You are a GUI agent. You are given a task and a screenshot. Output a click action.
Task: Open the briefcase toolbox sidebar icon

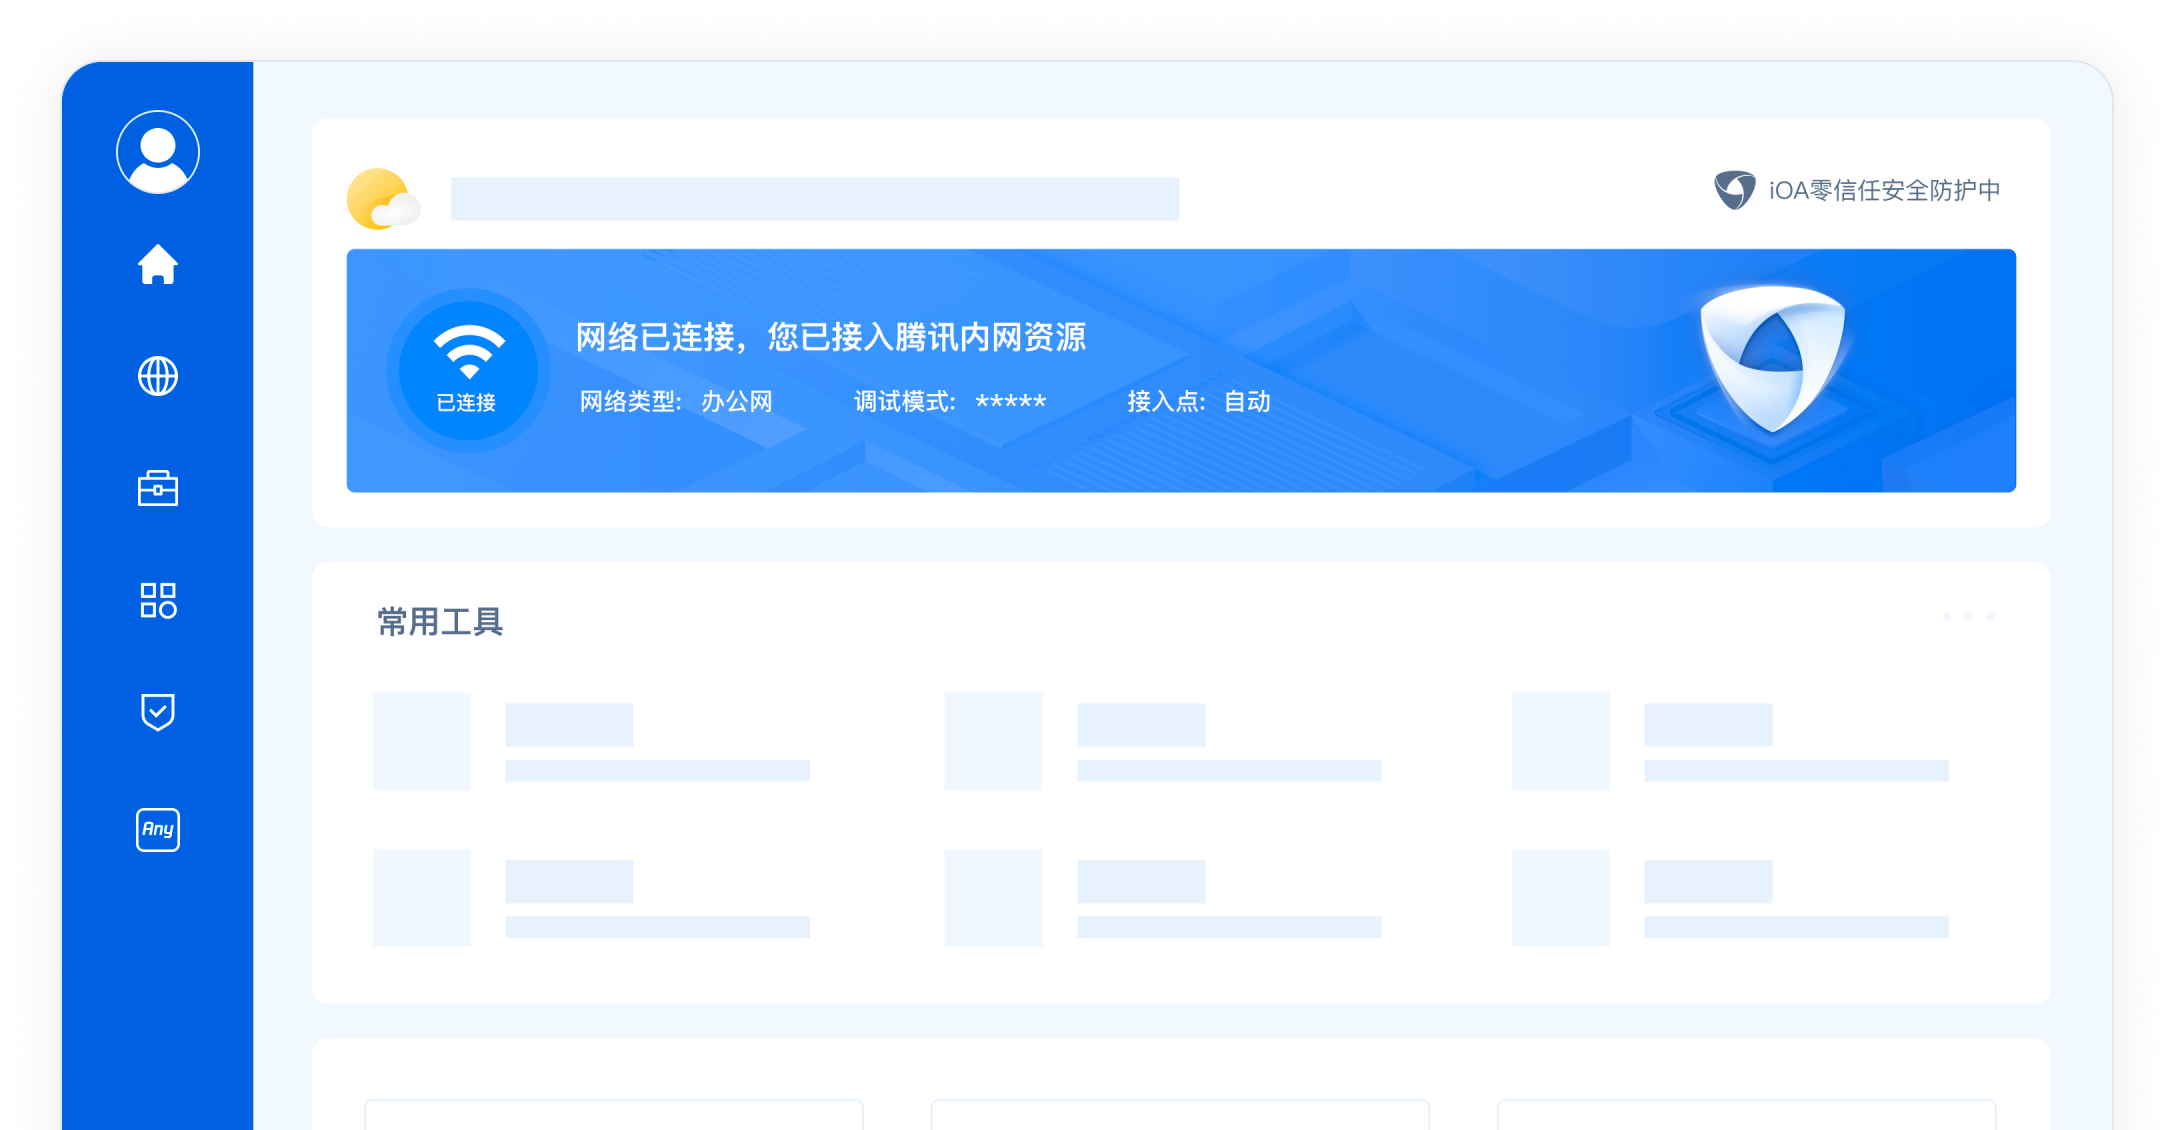point(158,489)
